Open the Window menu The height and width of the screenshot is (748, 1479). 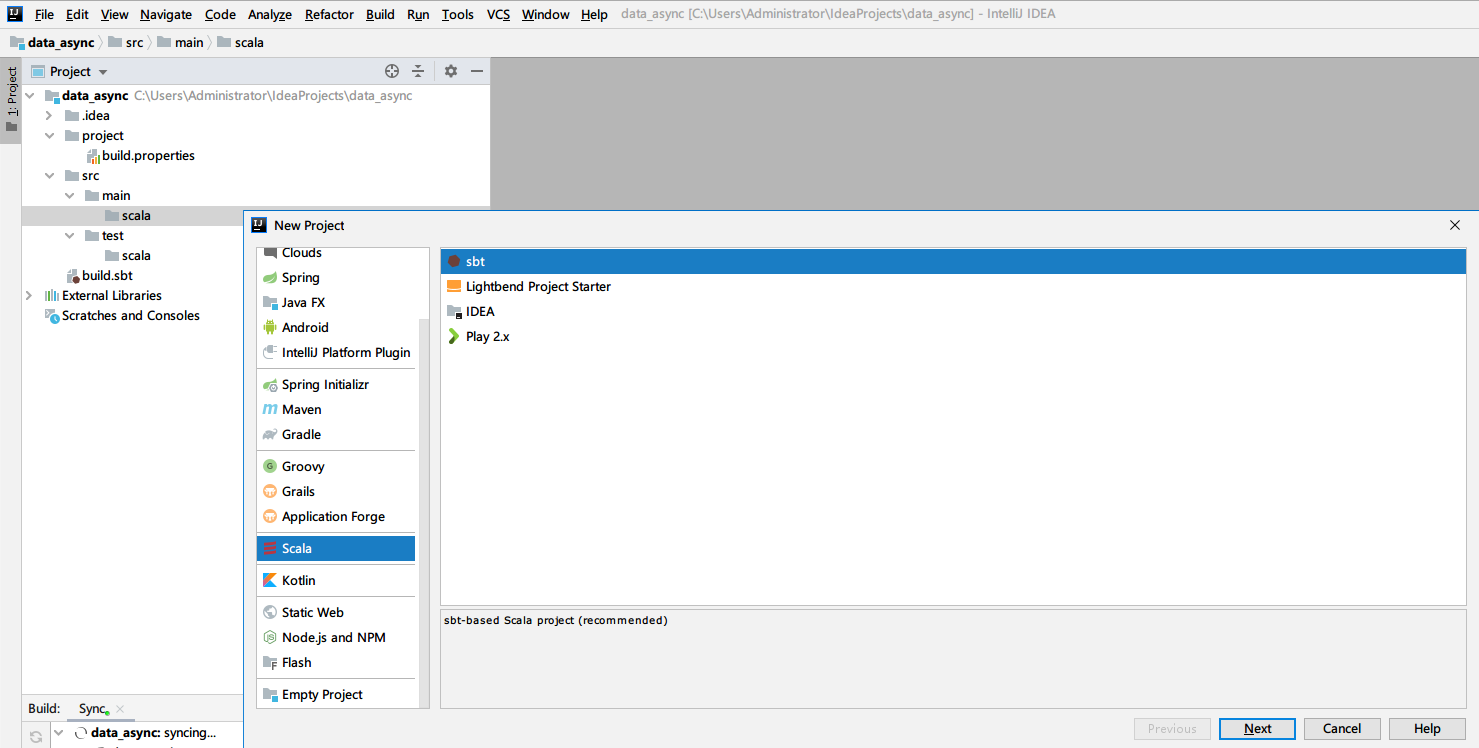pos(546,15)
